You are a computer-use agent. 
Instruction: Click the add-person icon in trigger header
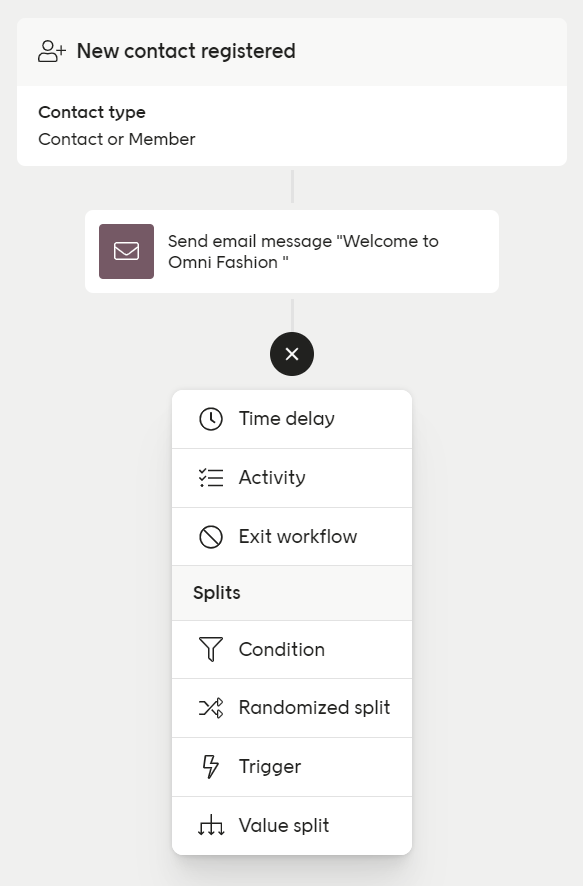51,51
